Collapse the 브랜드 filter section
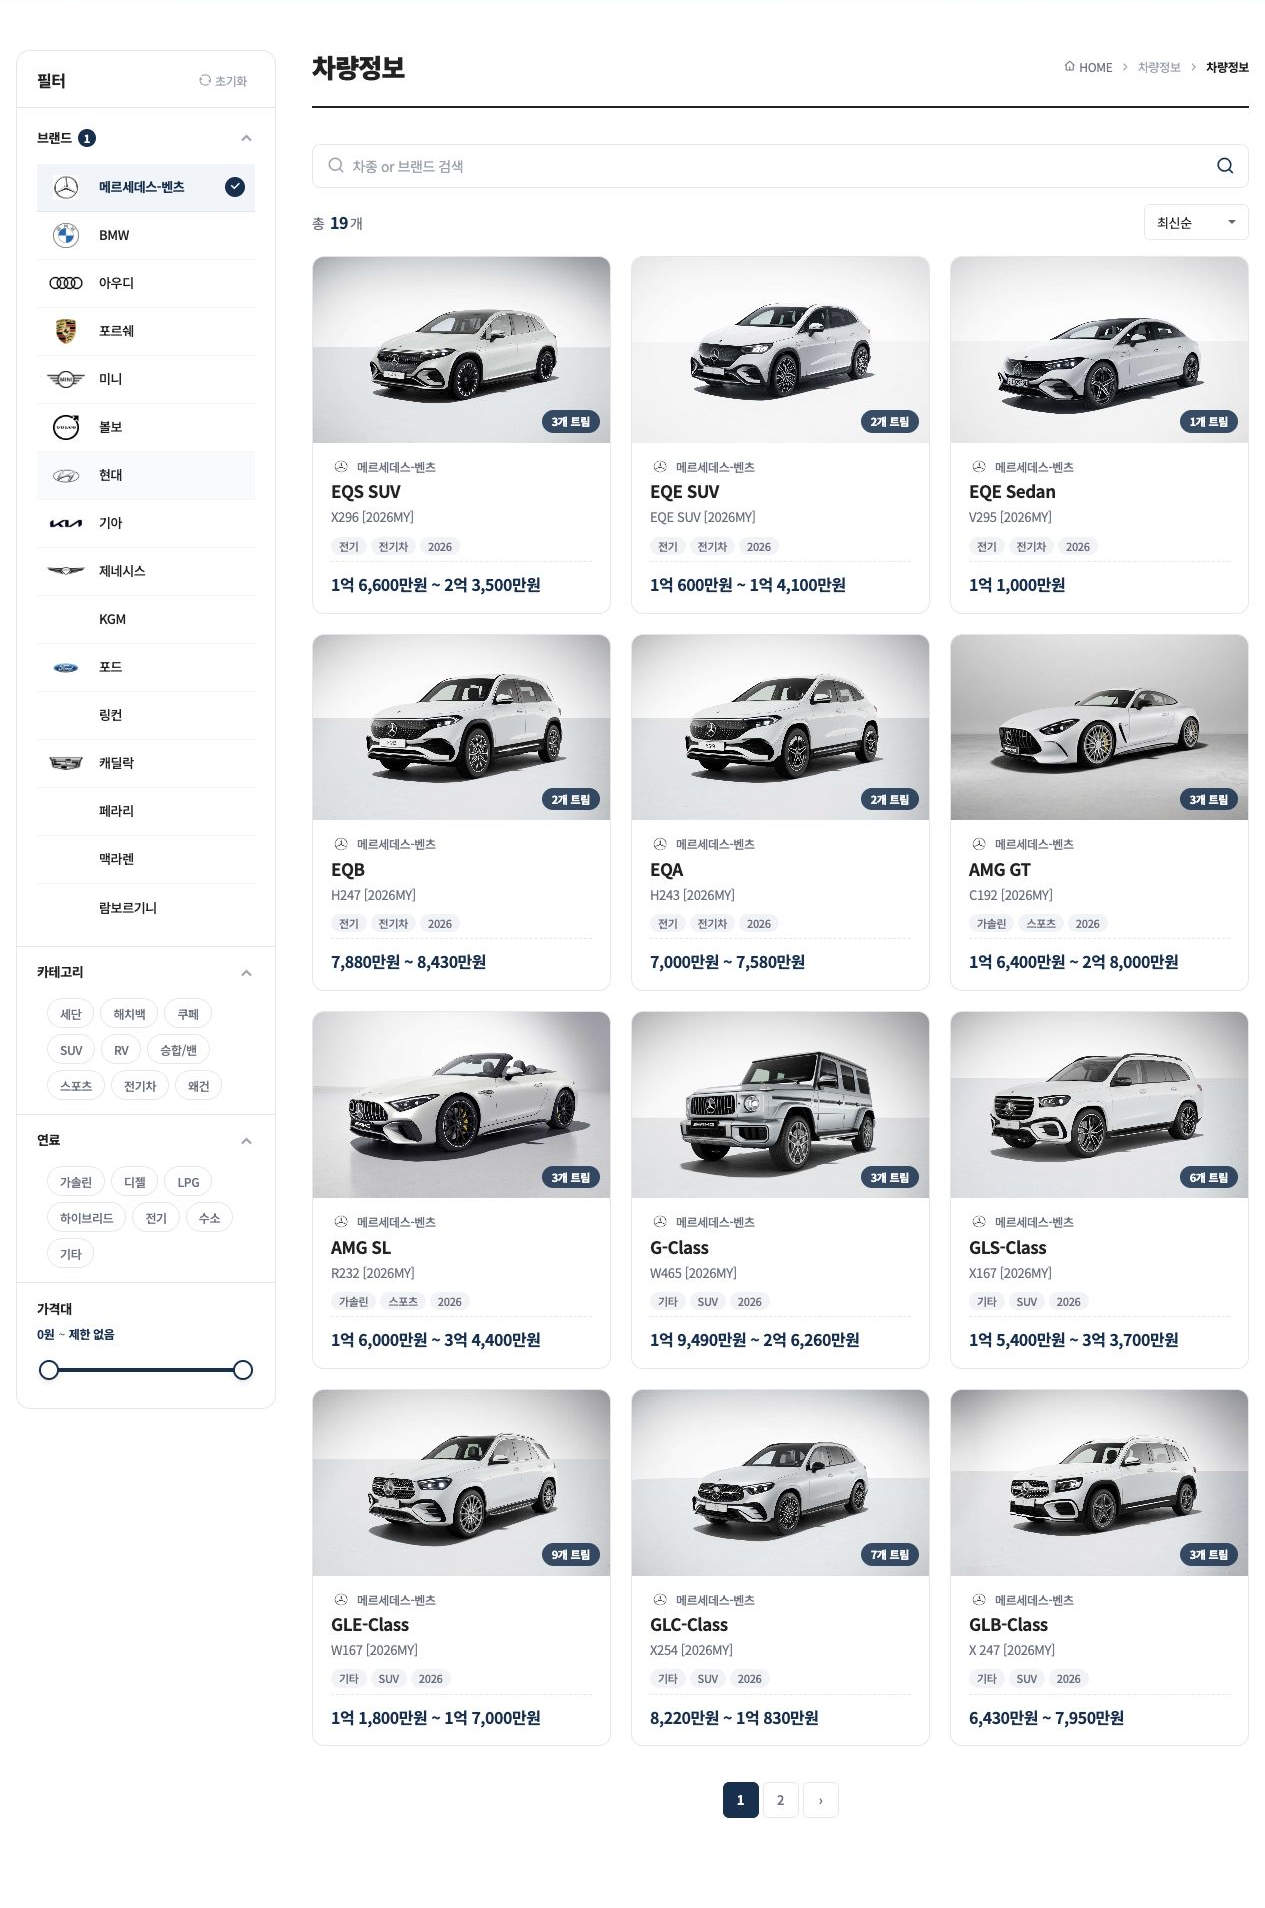Image resolution: width=1265 pixels, height=1908 pixels. coord(246,138)
